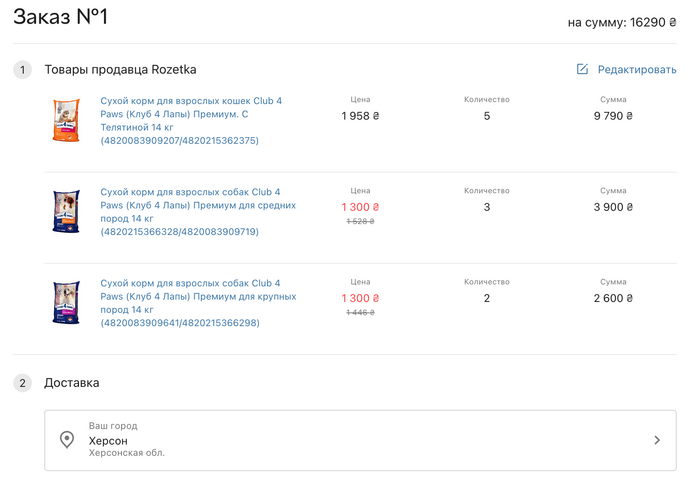Click the 9 790 ₴ sum
The width and height of the screenshot is (700, 480).
[613, 116]
